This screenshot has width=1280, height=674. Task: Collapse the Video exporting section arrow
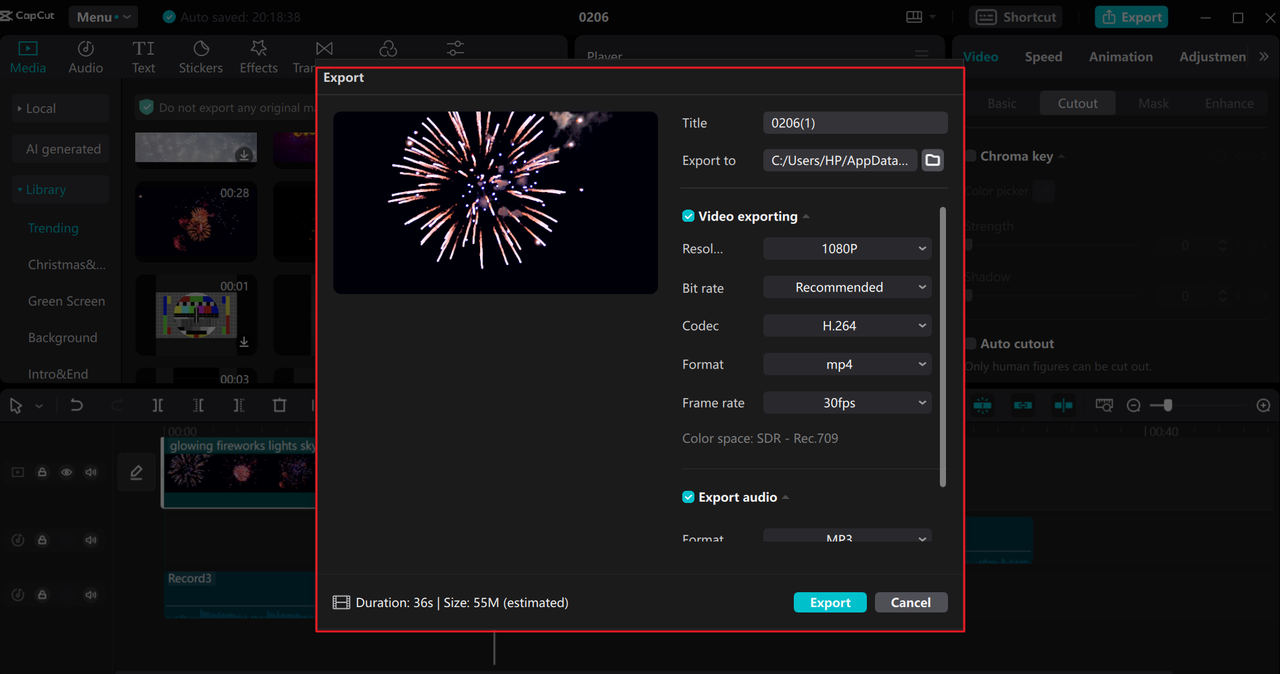(806, 217)
